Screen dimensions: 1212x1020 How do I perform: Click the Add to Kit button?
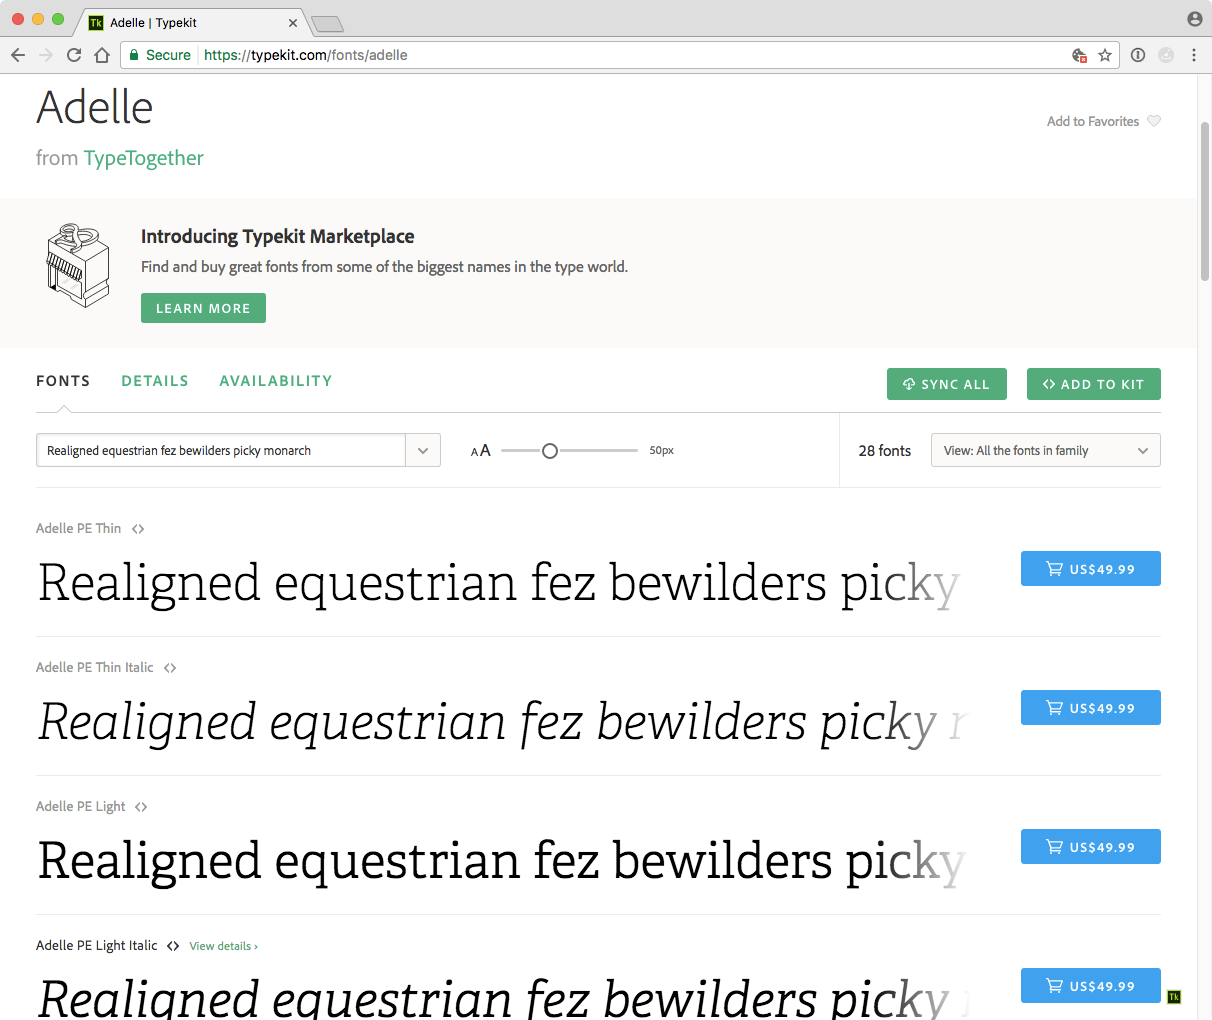(x=1093, y=384)
